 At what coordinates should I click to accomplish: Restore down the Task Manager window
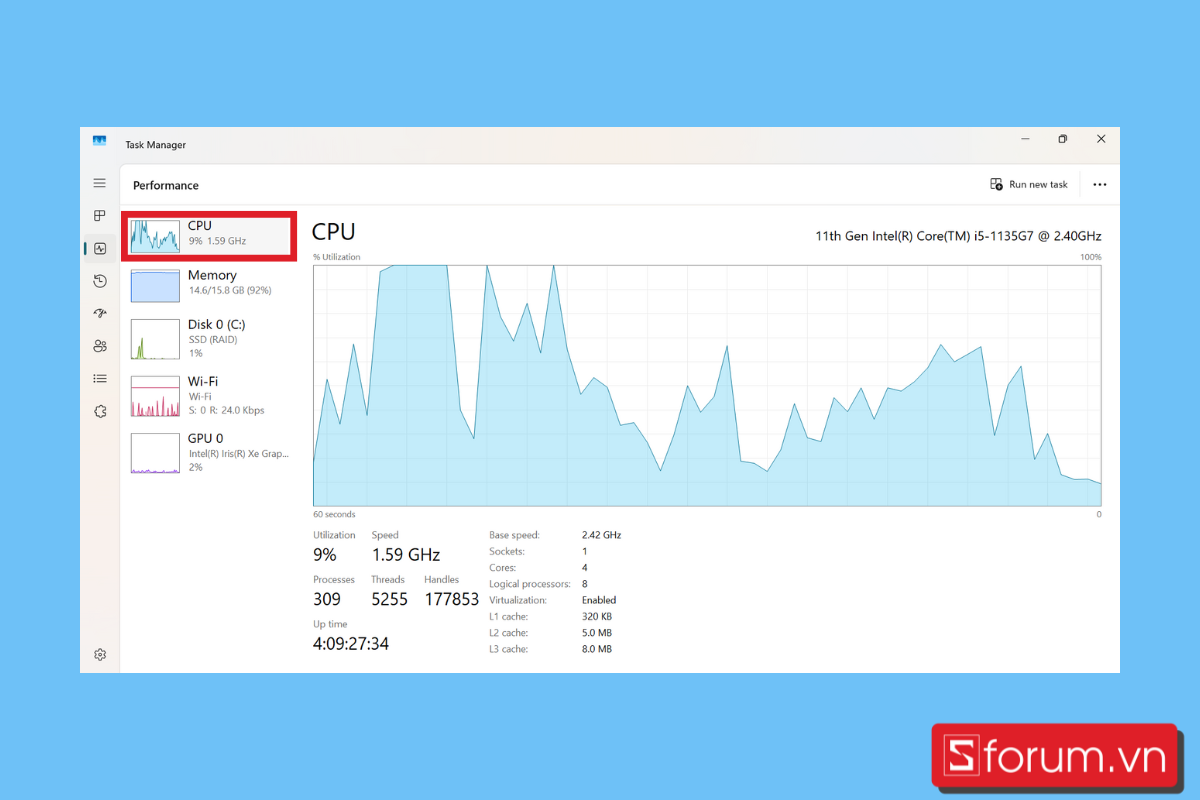1063,139
